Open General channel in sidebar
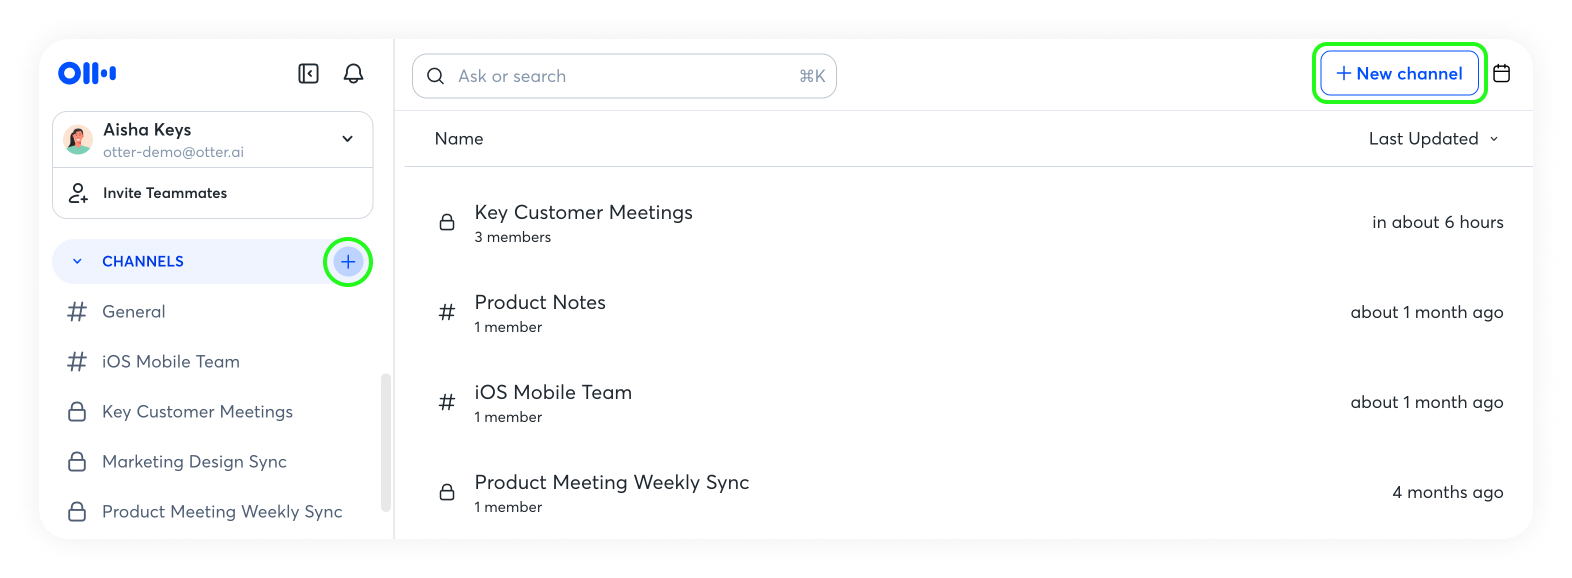 134,312
